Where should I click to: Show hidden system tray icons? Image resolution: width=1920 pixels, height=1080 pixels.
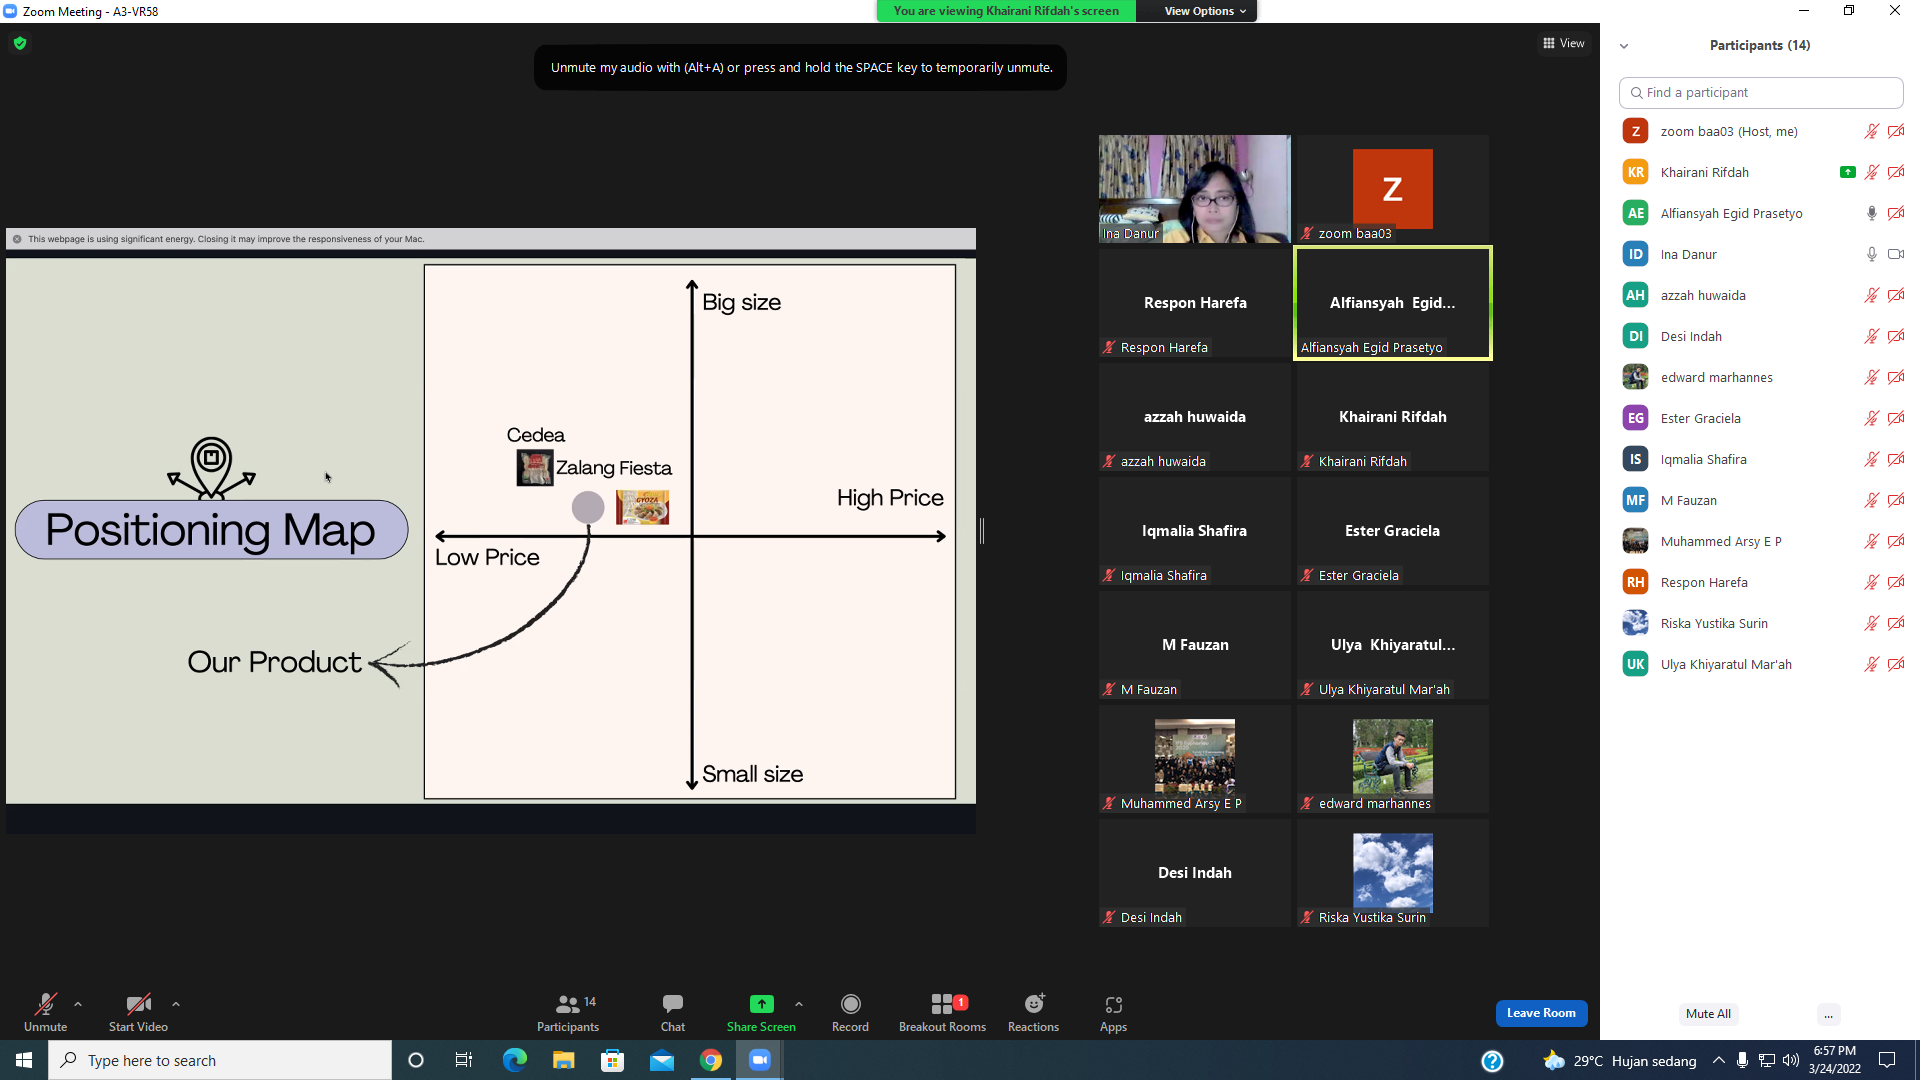click(x=1718, y=1060)
